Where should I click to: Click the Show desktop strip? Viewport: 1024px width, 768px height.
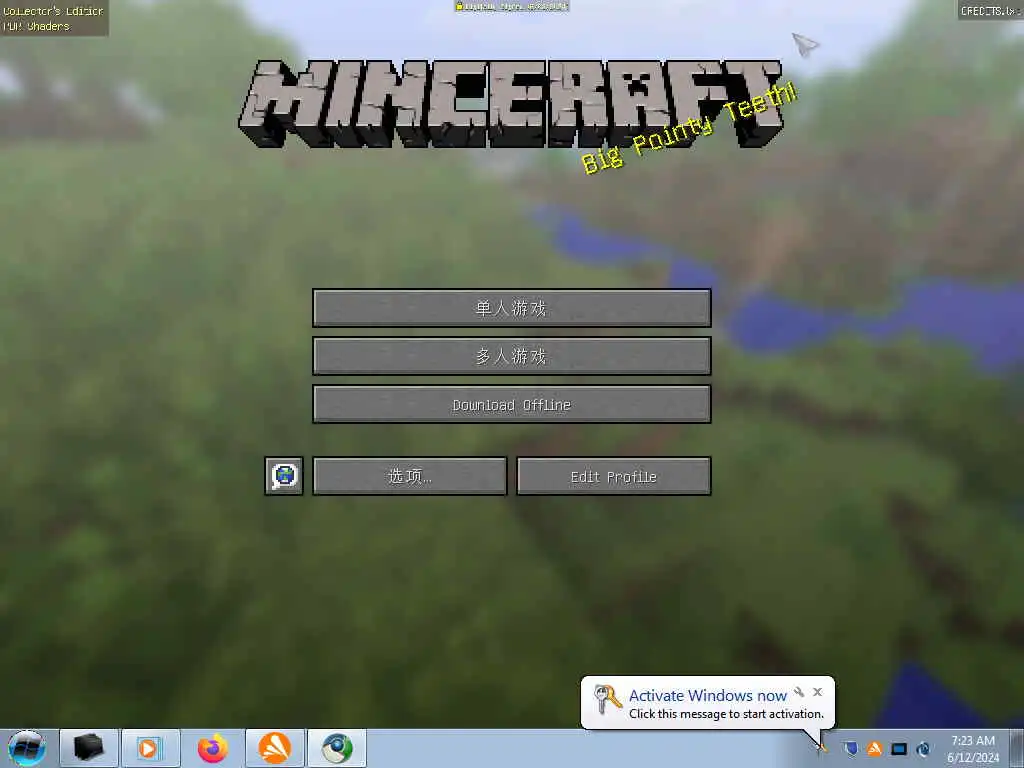(1017, 748)
